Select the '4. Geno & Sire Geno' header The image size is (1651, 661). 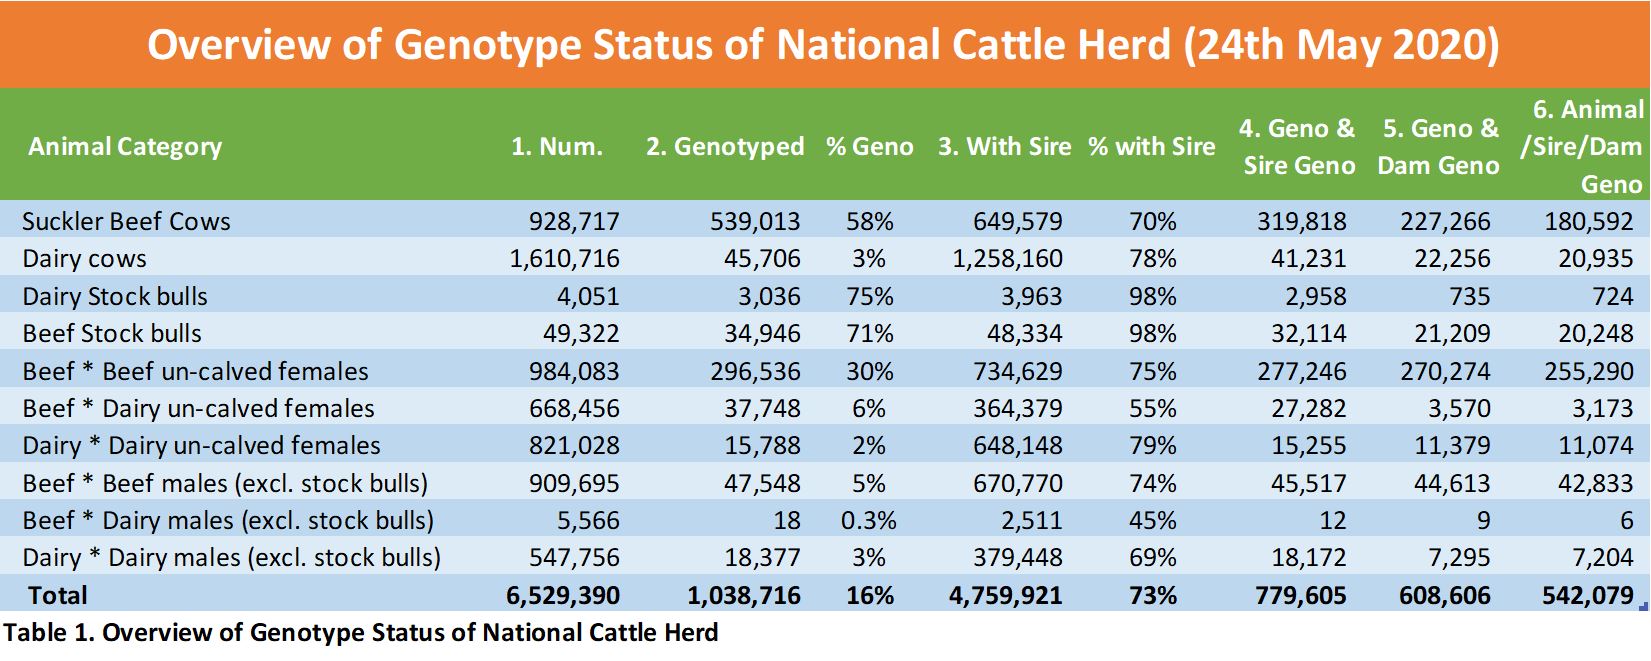pos(1298,147)
